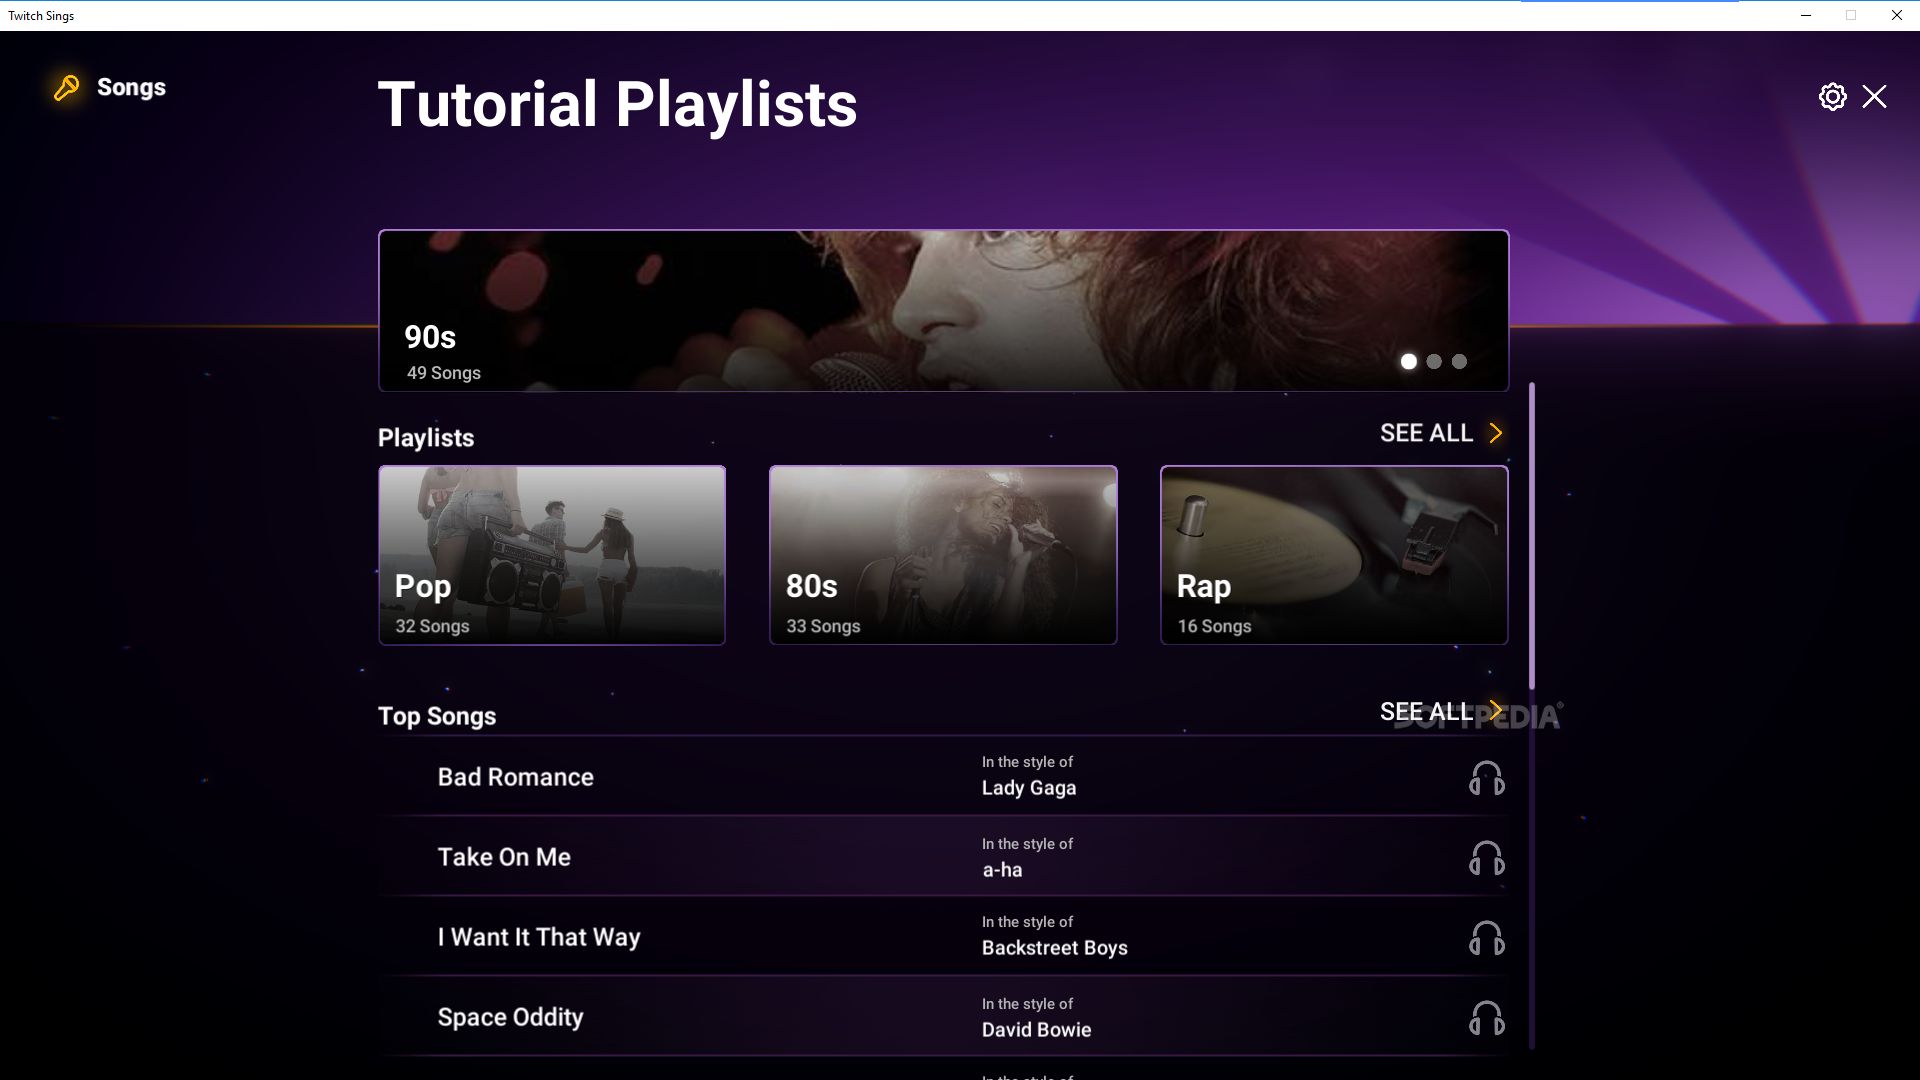
Task: Open the 80s playlist card
Action: pos(943,555)
